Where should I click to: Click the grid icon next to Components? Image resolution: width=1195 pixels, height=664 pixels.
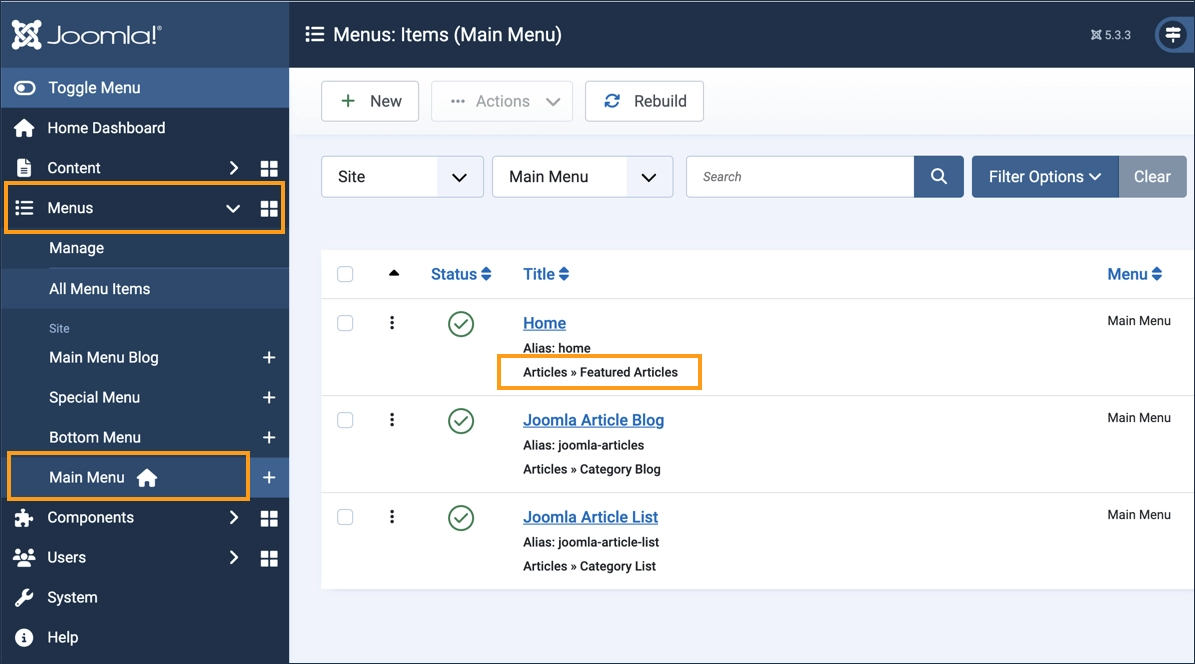tap(268, 517)
